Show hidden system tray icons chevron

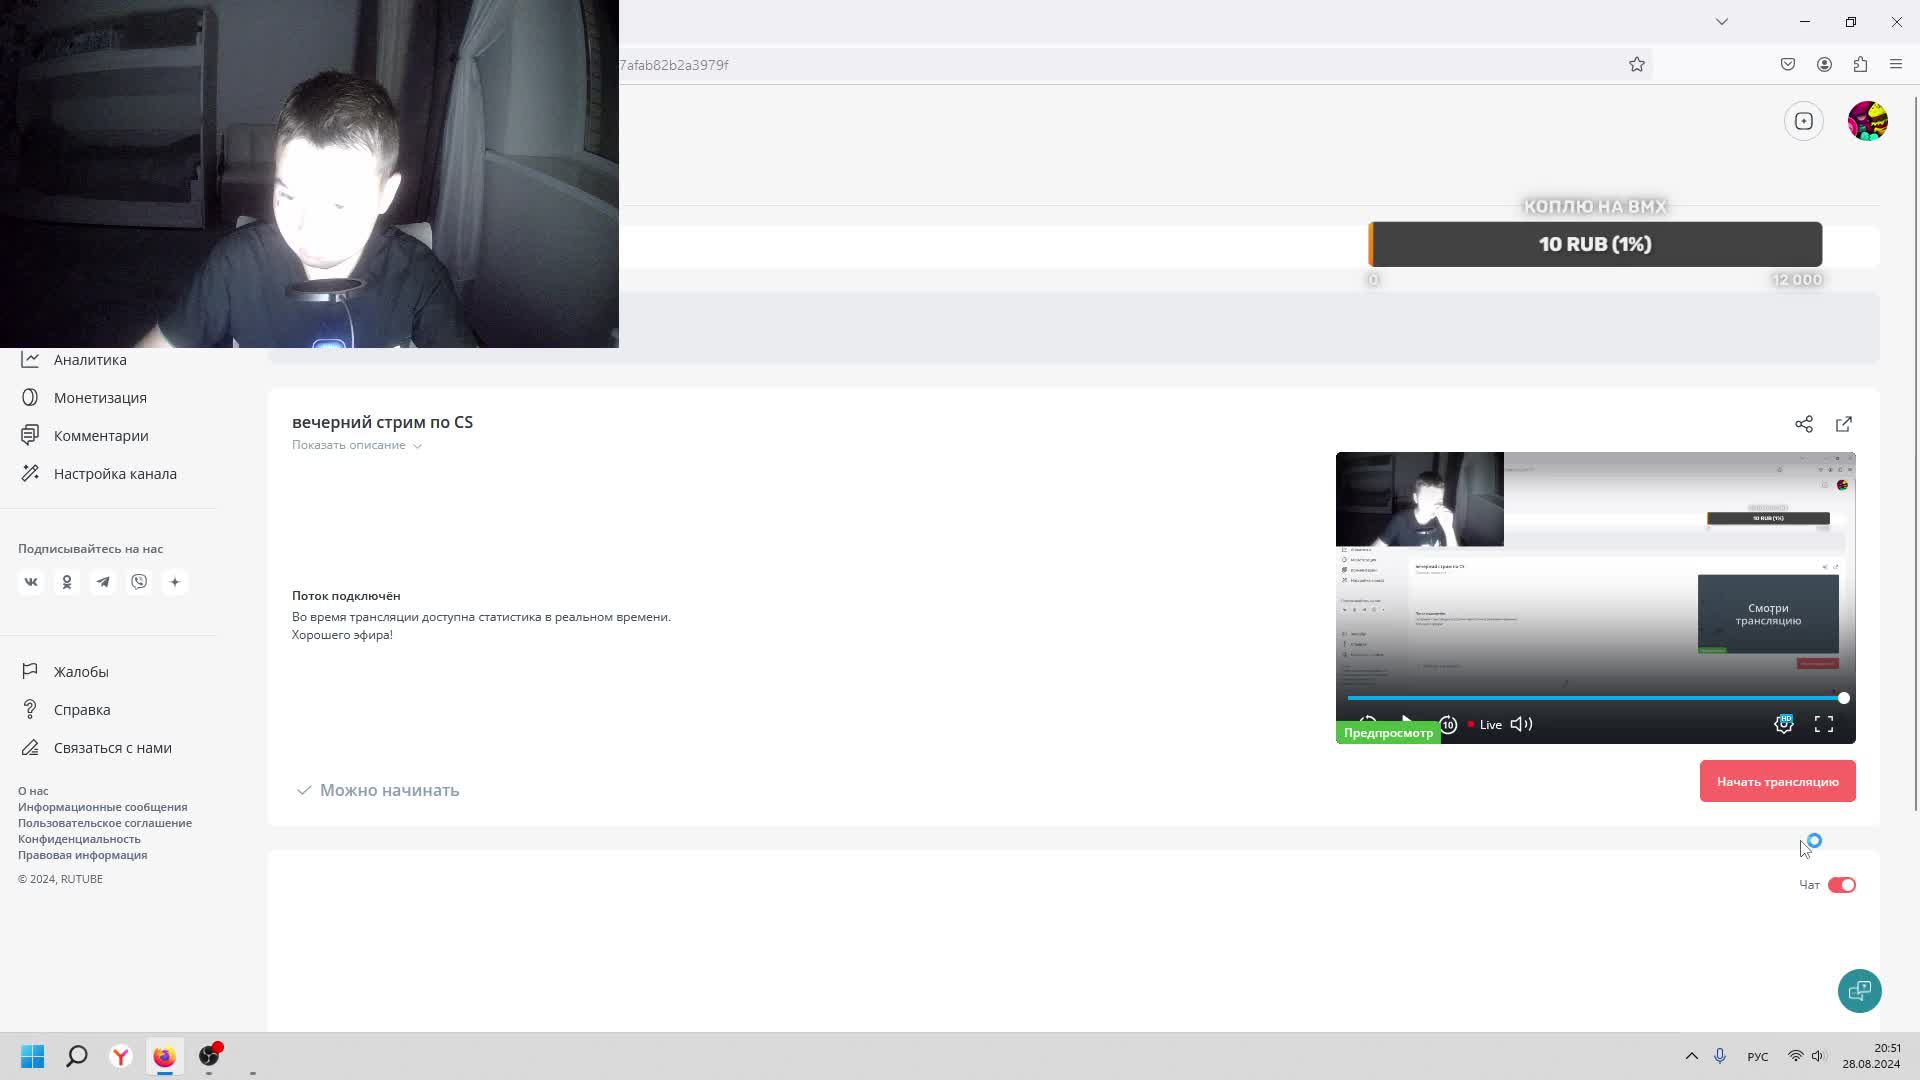point(1691,1056)
